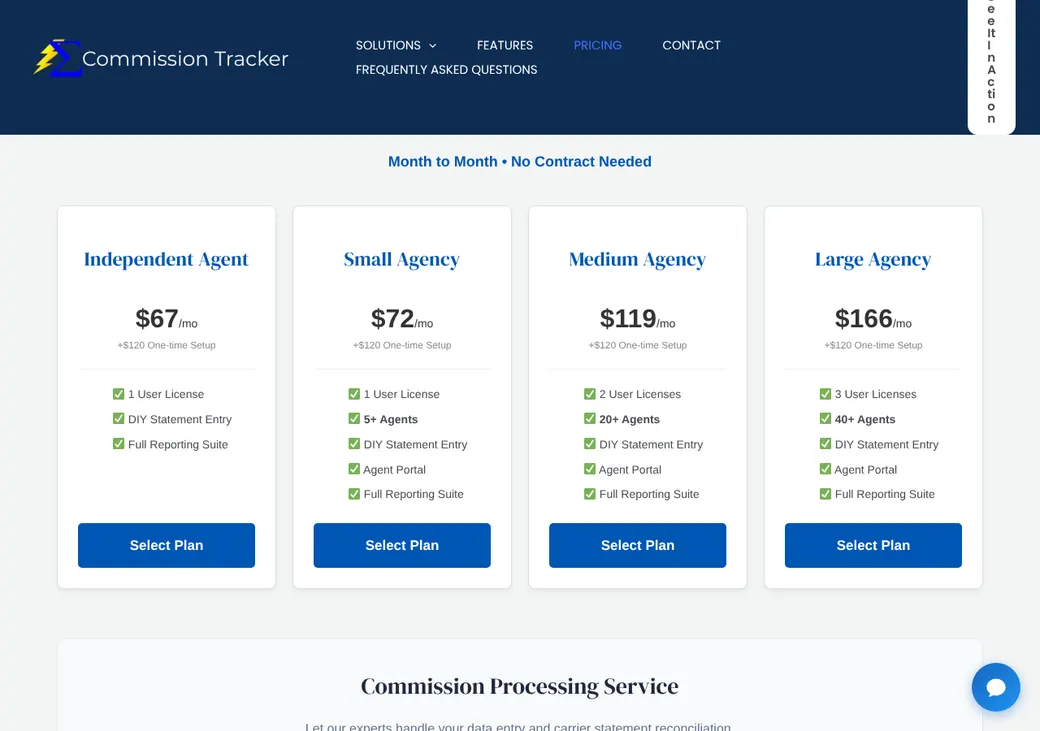Click the 20+ Agents feature text

point(629,419)
